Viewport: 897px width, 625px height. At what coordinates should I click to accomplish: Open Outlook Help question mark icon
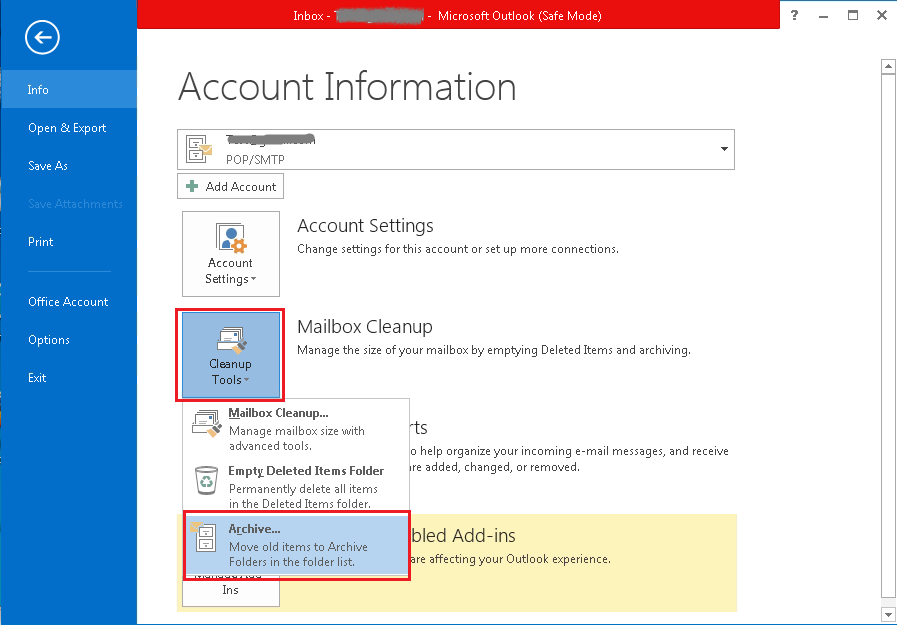click(794, 15)
